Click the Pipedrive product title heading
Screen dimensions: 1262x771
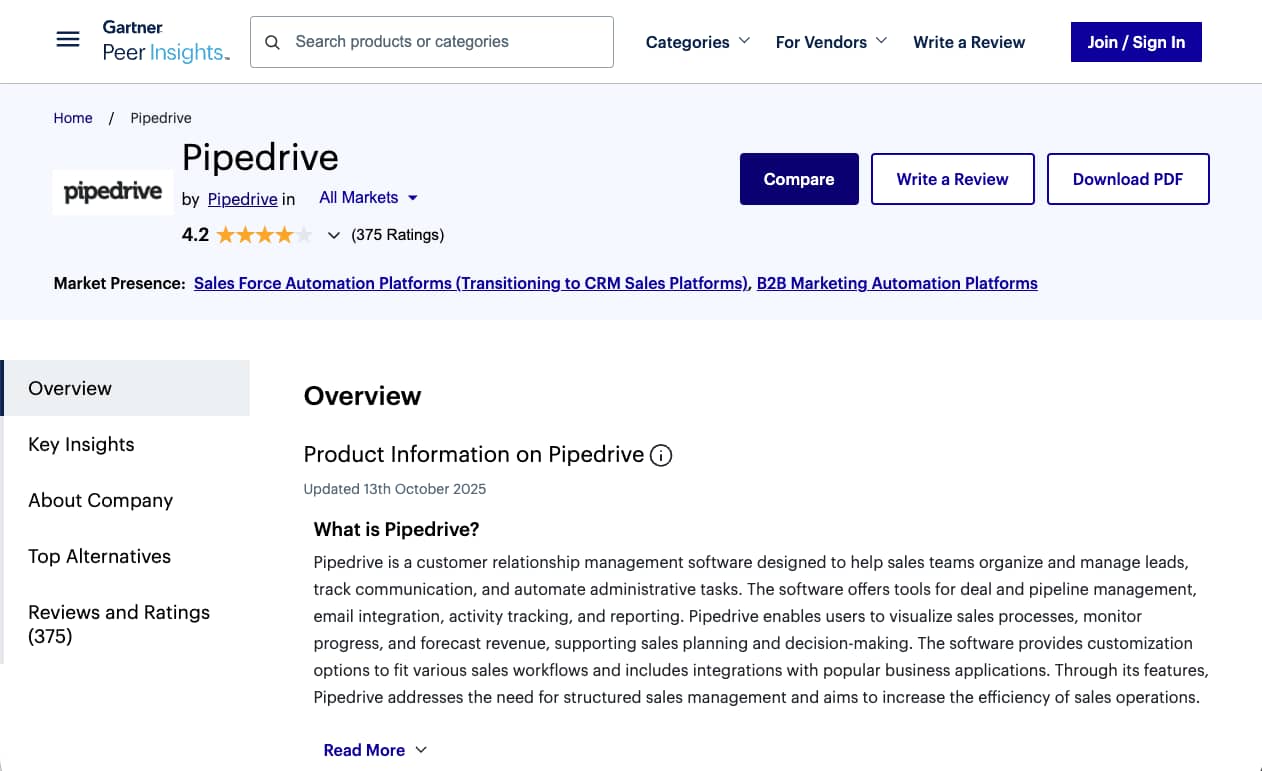(260, 157)
